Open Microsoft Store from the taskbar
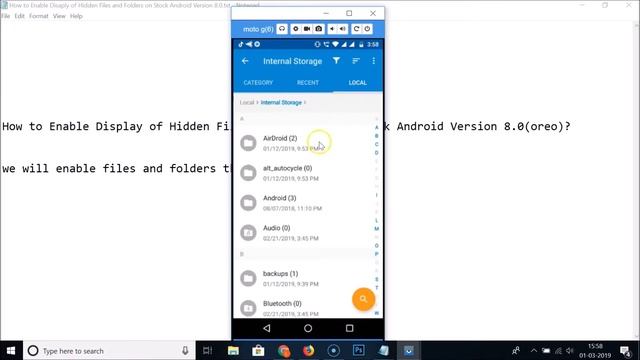Viewport: 640px width, 360px height. pos(258,351)
